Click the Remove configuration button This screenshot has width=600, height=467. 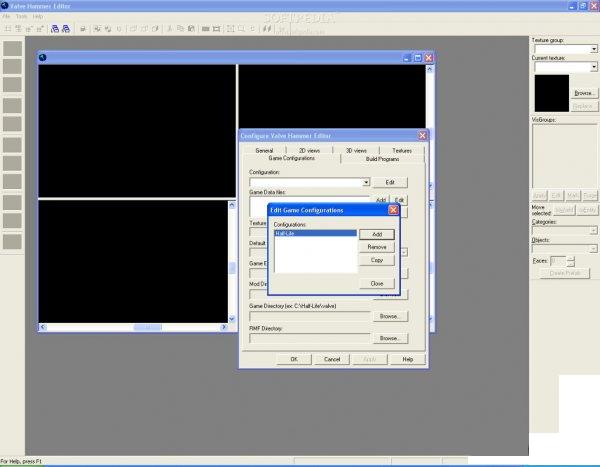coord(377,247)
